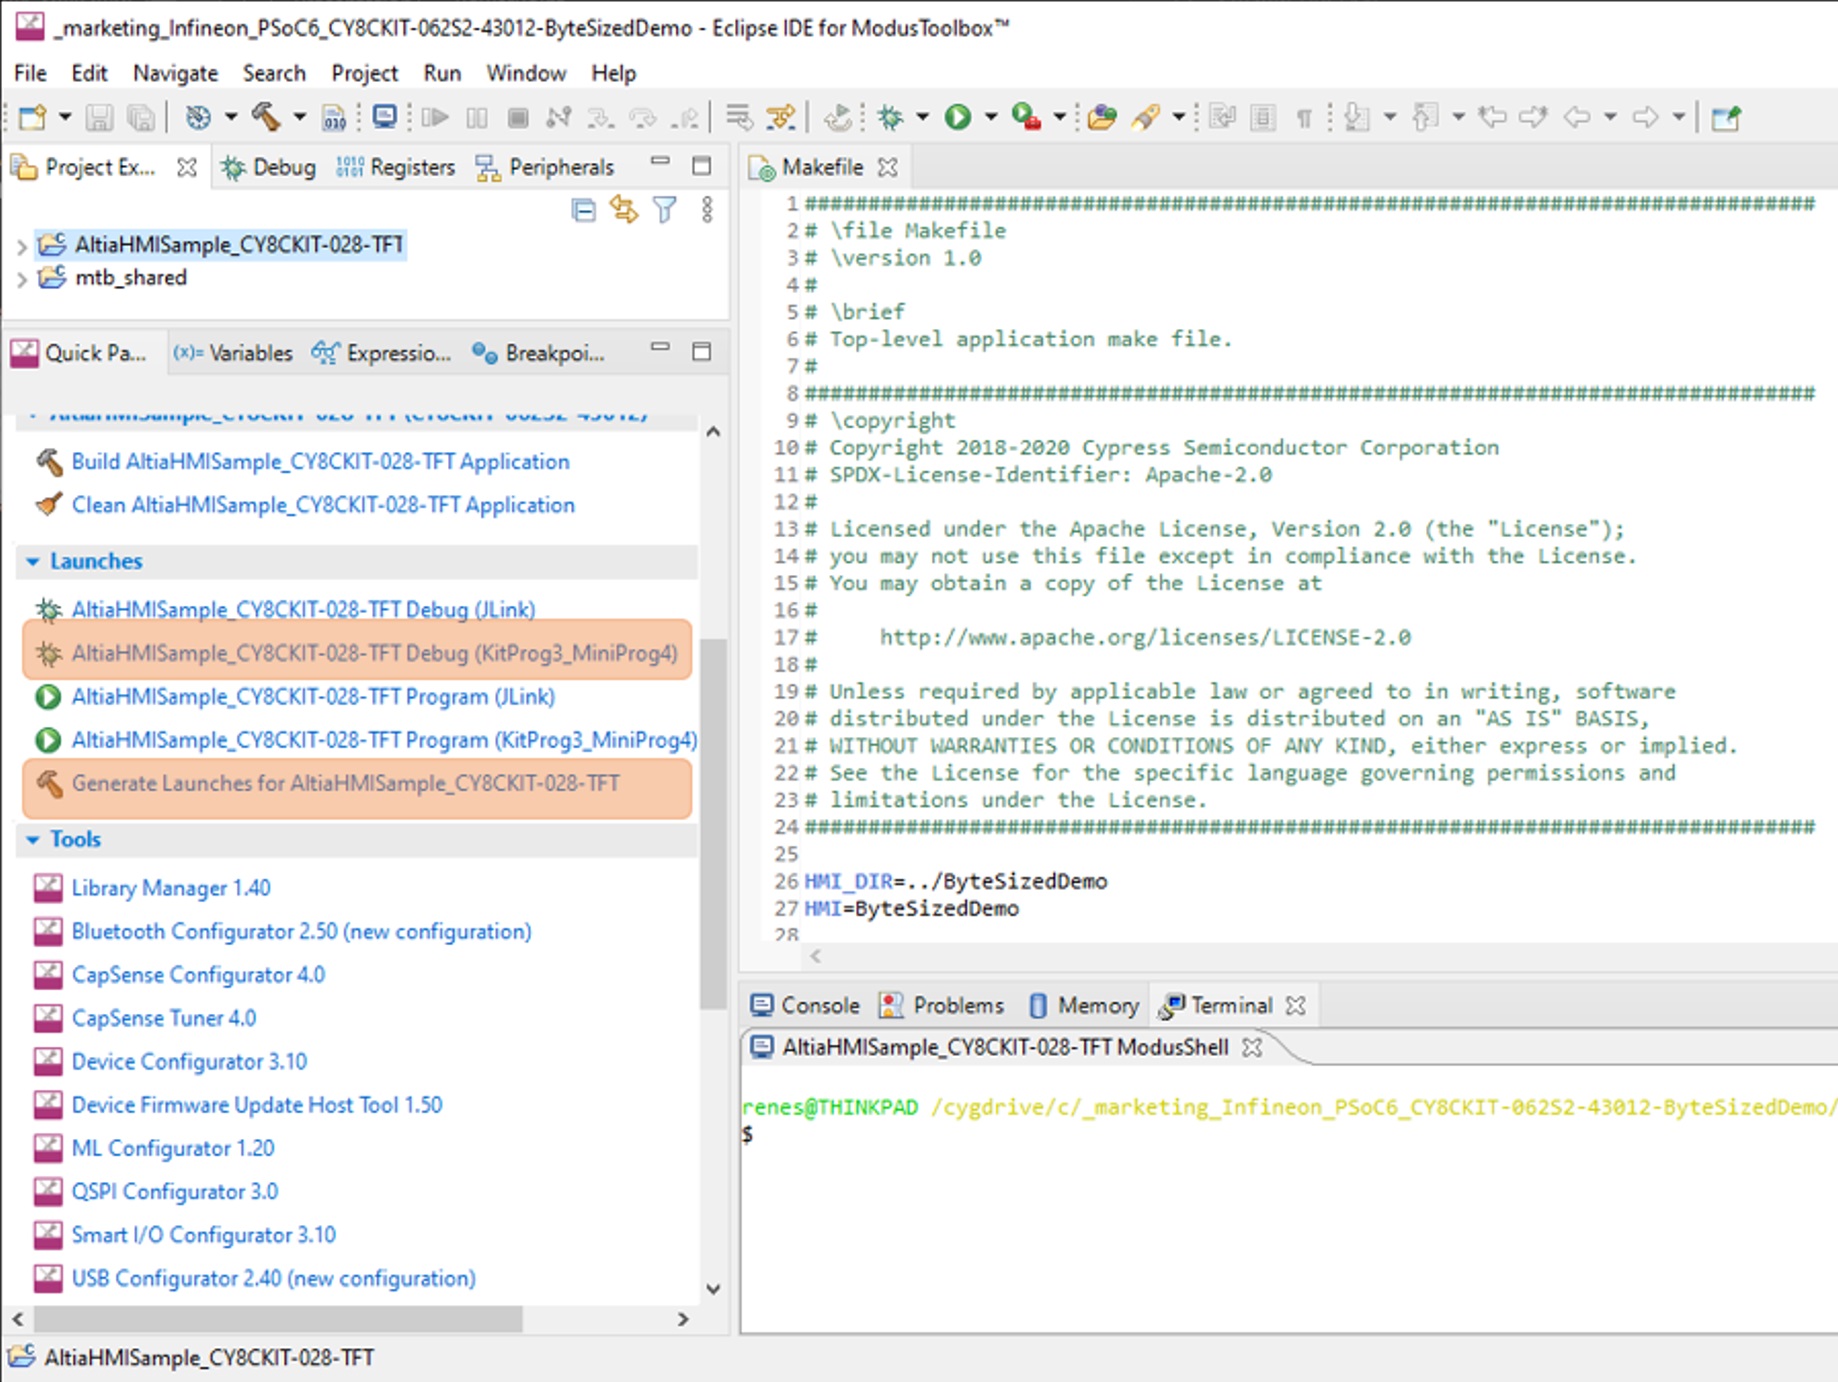Switch to the Problems tab

941,1005
